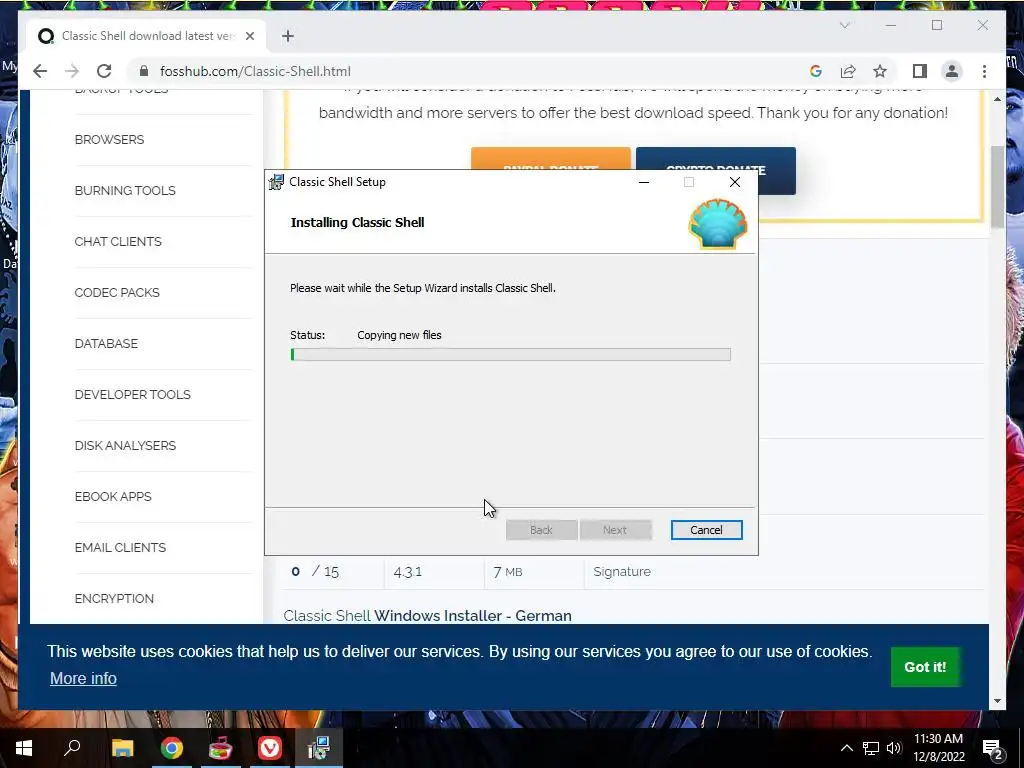
Task: Open CODEC PACKS category
Action: tap(117, 293)
